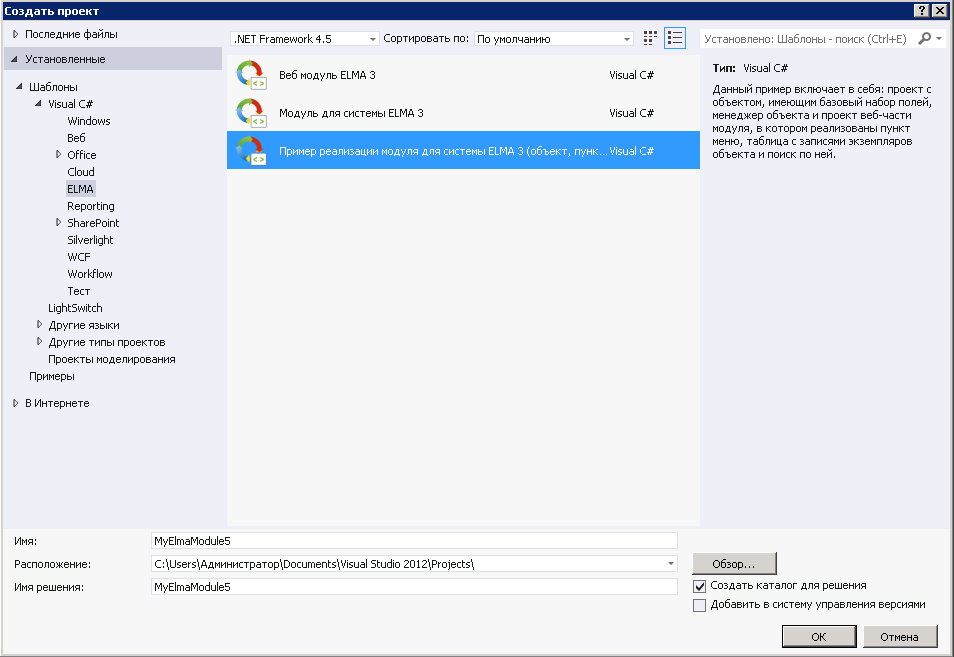Expand the В Интернете section
The height and width of the screenshot is (657, 954).
point(15,403)
